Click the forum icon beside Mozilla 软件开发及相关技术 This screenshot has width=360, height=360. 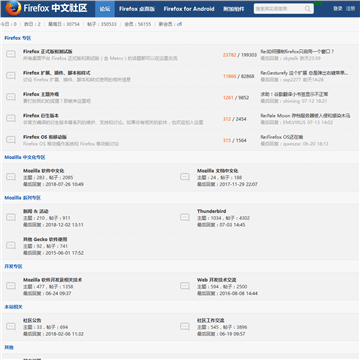pyautogui.click(x=11, y=286)
